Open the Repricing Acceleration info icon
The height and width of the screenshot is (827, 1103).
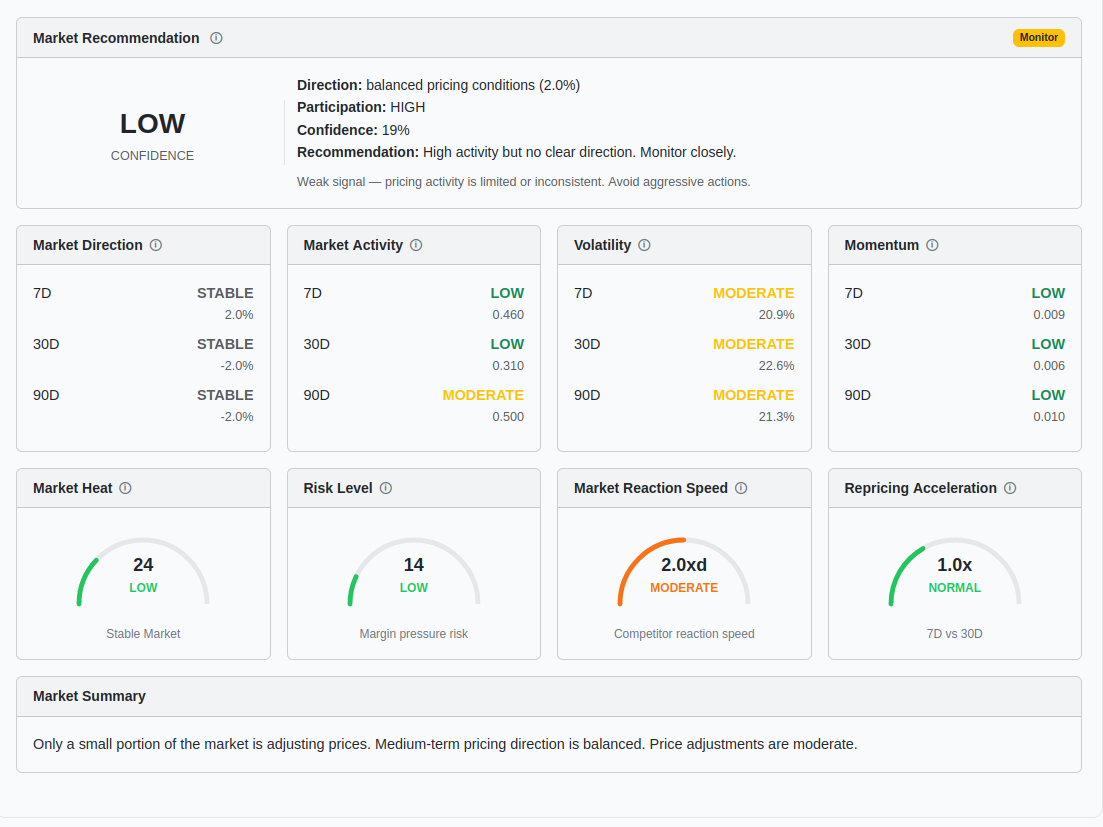[x=1010, y=488]
